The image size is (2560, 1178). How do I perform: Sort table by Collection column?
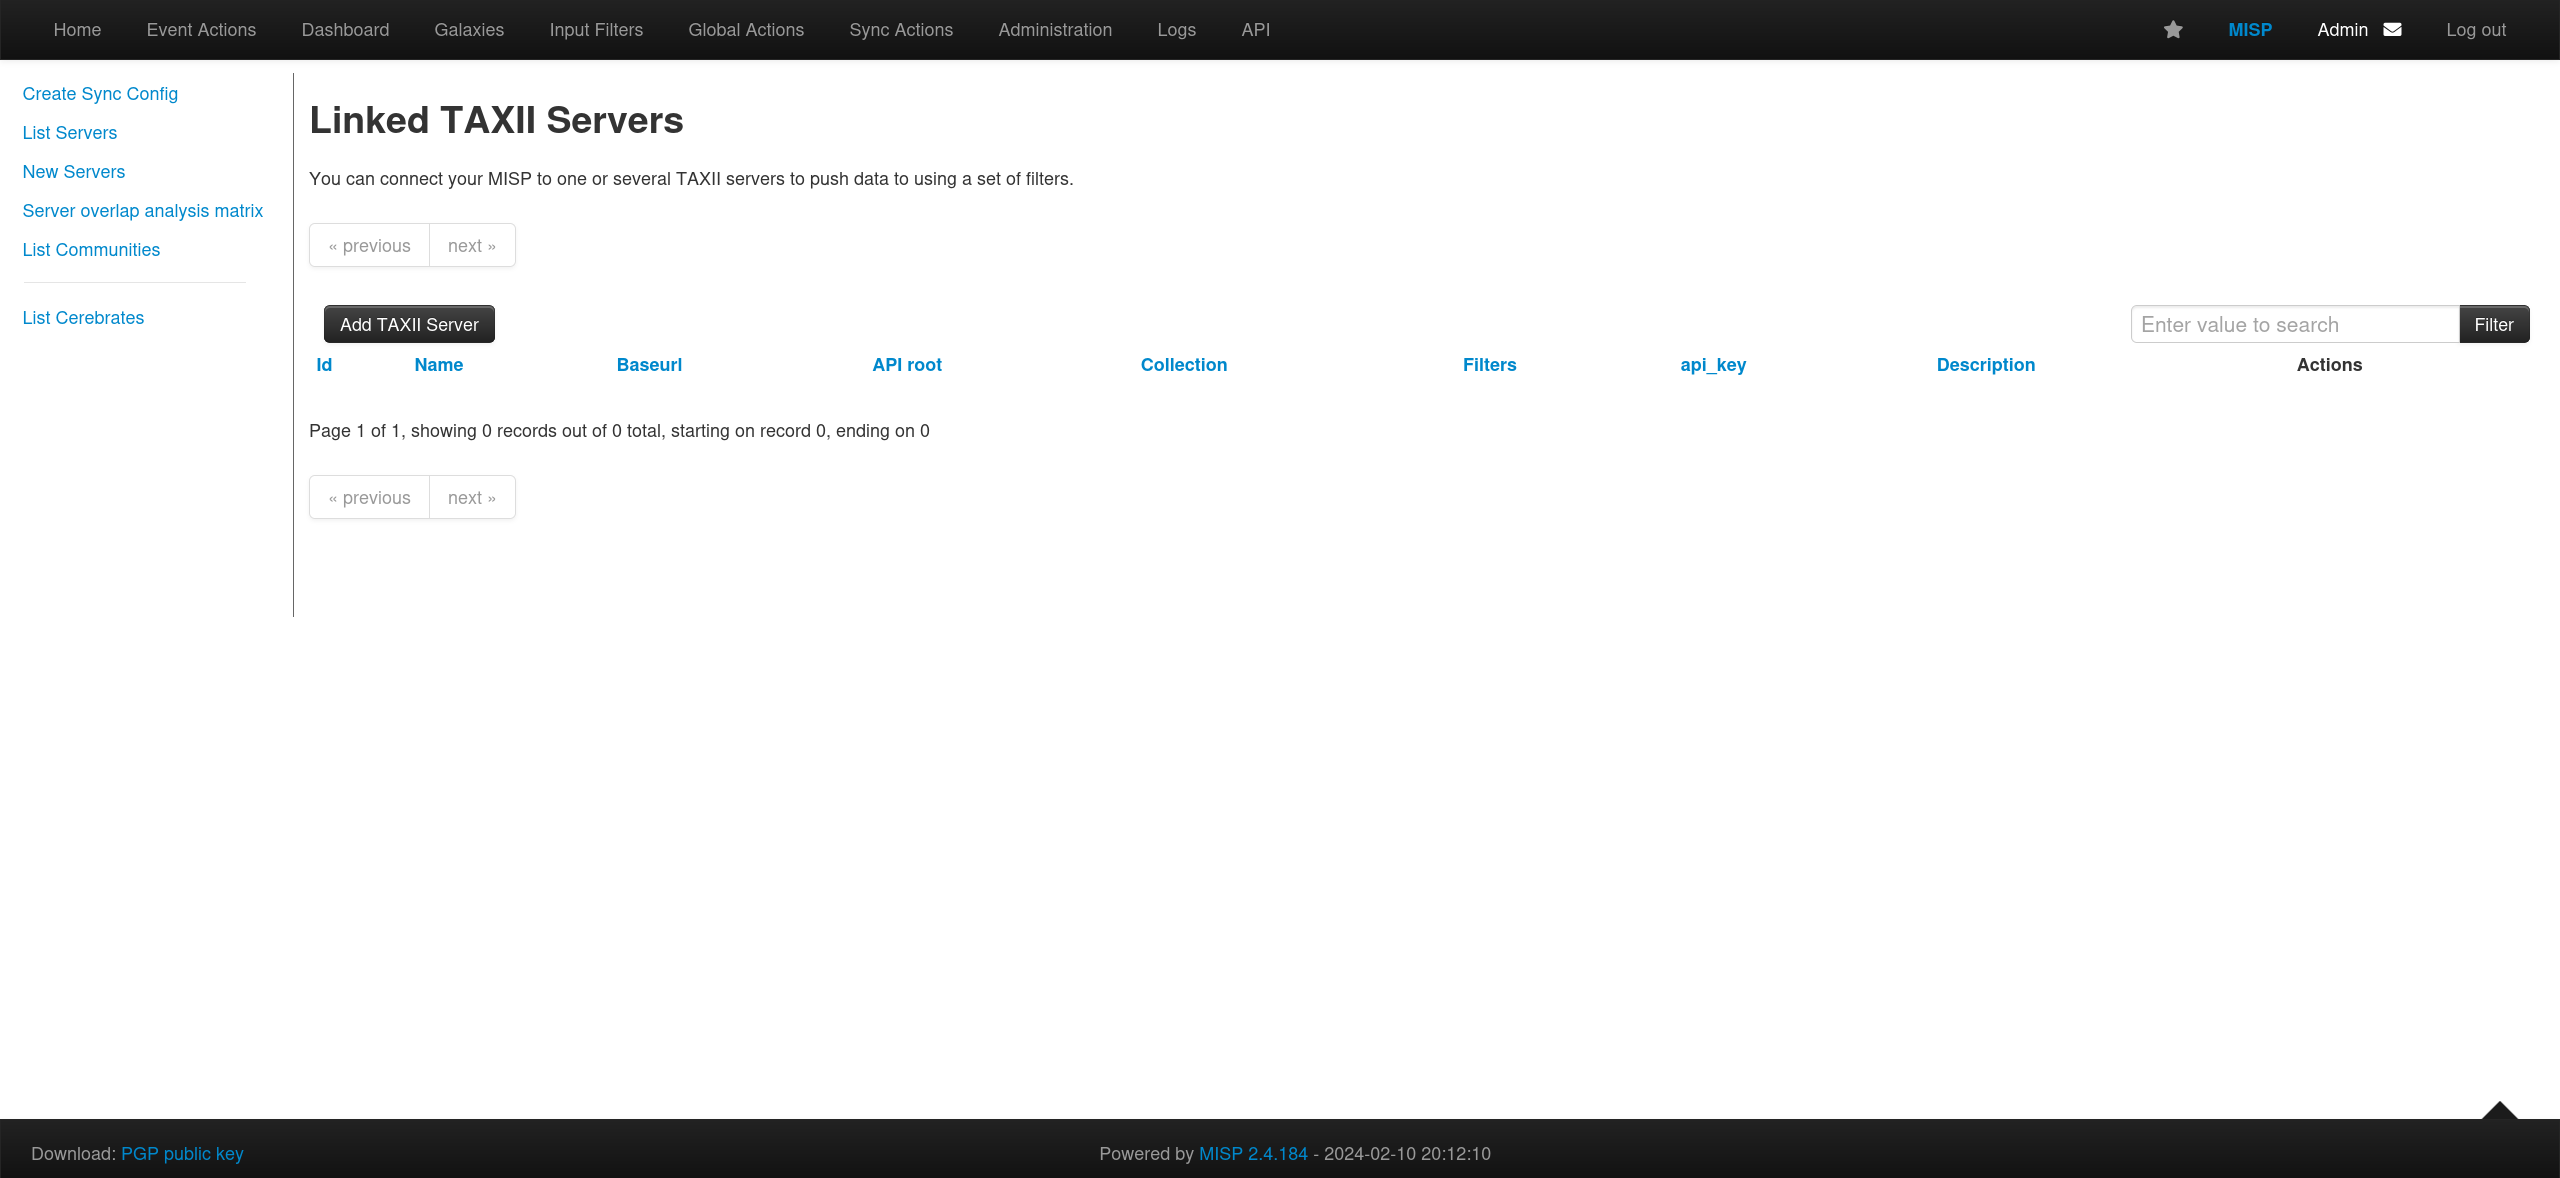(x=1184, y=365)
